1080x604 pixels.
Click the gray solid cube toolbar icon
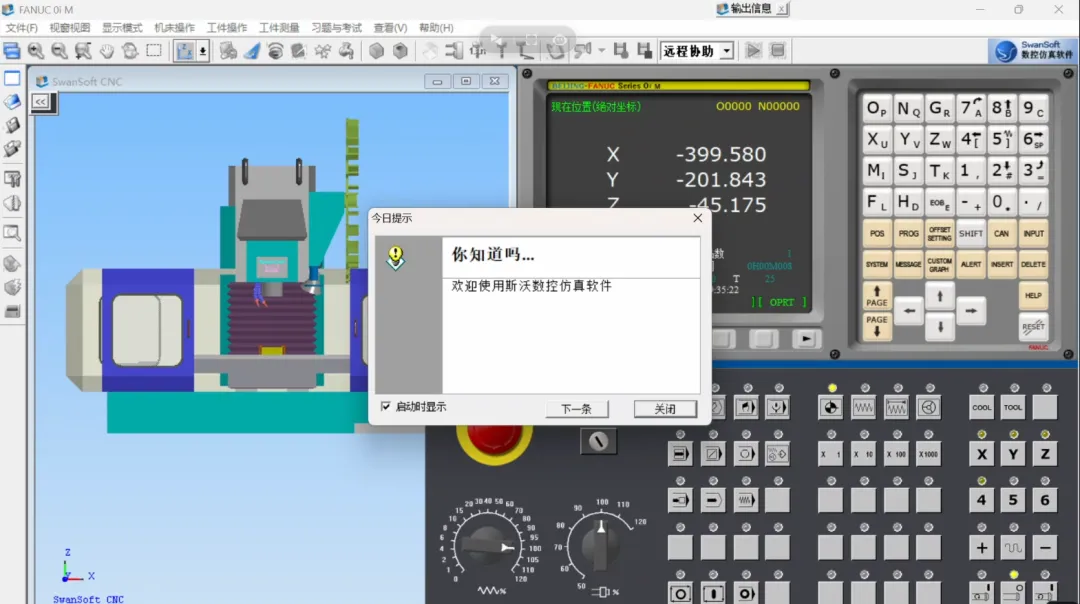pyautogui.click(x=376, y=51)
